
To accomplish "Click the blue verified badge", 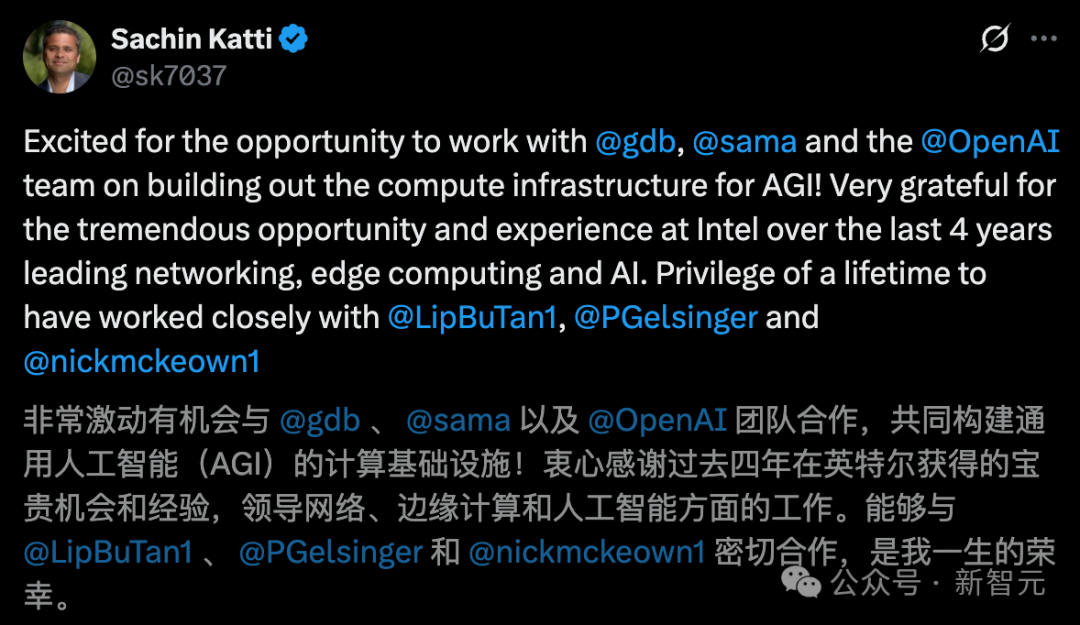I will point(293,39).
